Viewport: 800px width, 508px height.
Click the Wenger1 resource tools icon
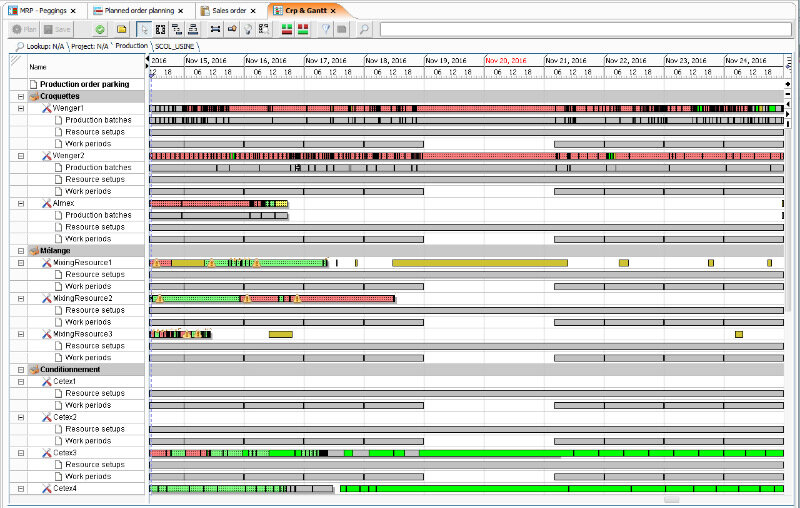[x=46, y=108]
